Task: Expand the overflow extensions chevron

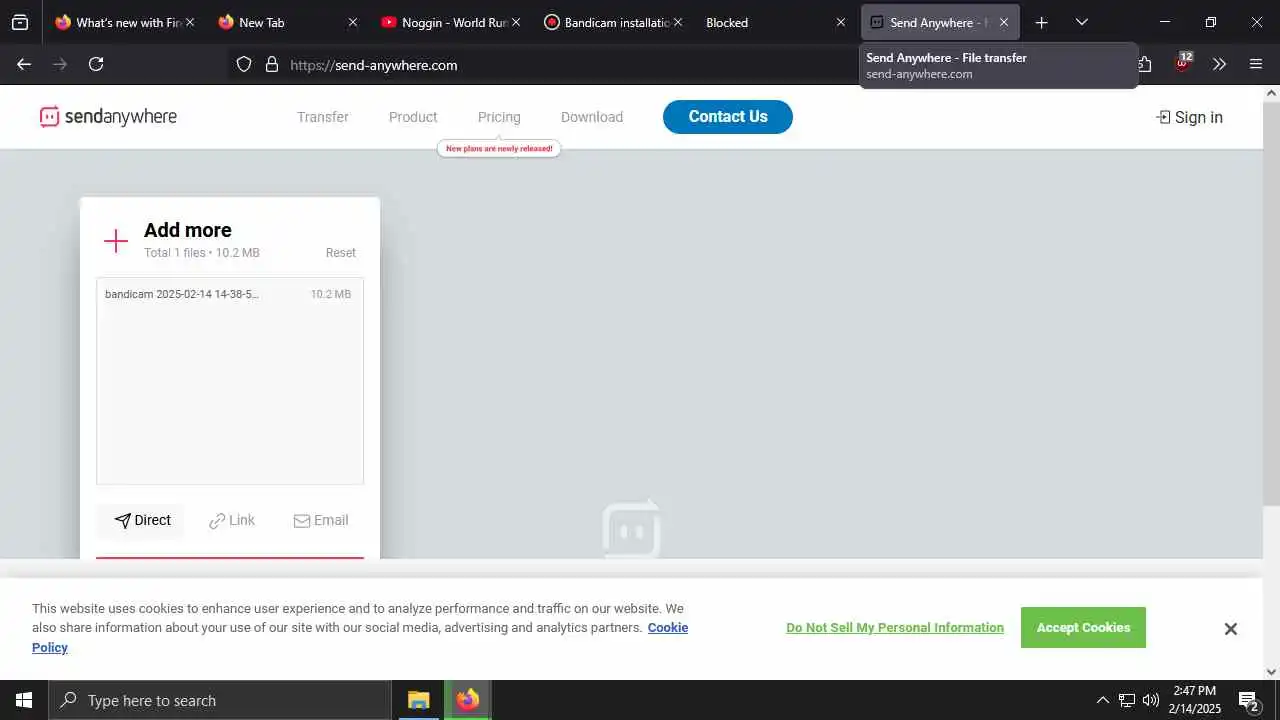Action: point(1219,64)
